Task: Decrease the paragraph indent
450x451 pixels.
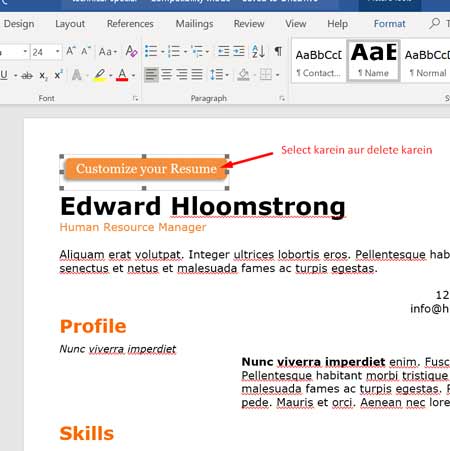Action: point(223,51)
